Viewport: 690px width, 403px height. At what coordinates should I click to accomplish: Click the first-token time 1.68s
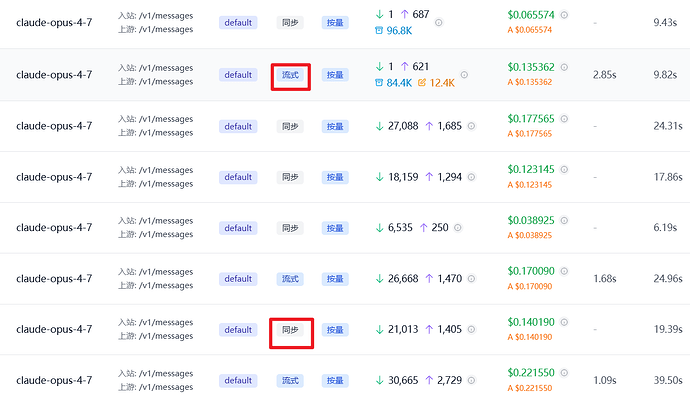click(x=605, y=279)
